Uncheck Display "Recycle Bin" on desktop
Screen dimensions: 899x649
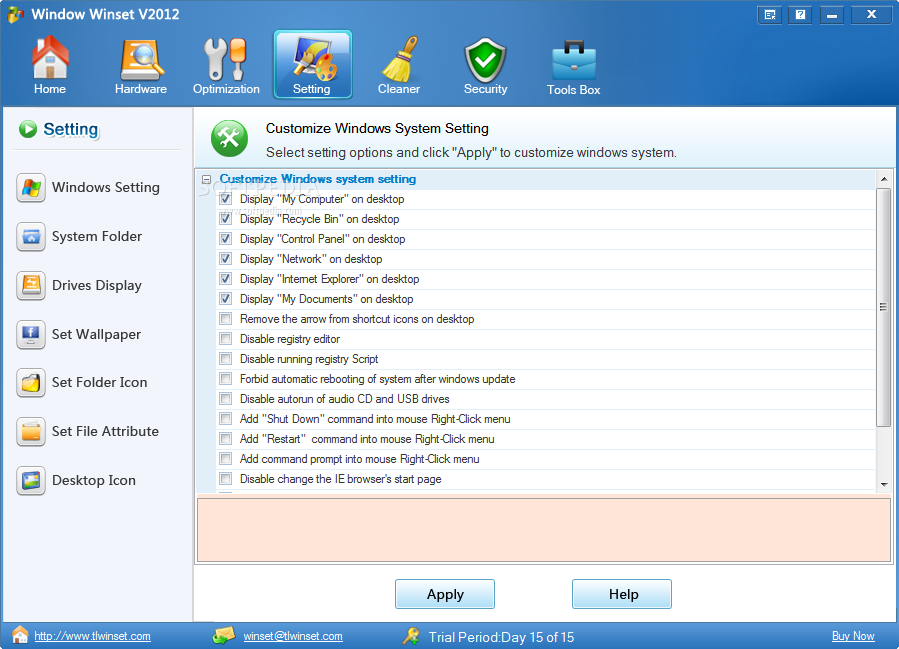tap(226, 219)
